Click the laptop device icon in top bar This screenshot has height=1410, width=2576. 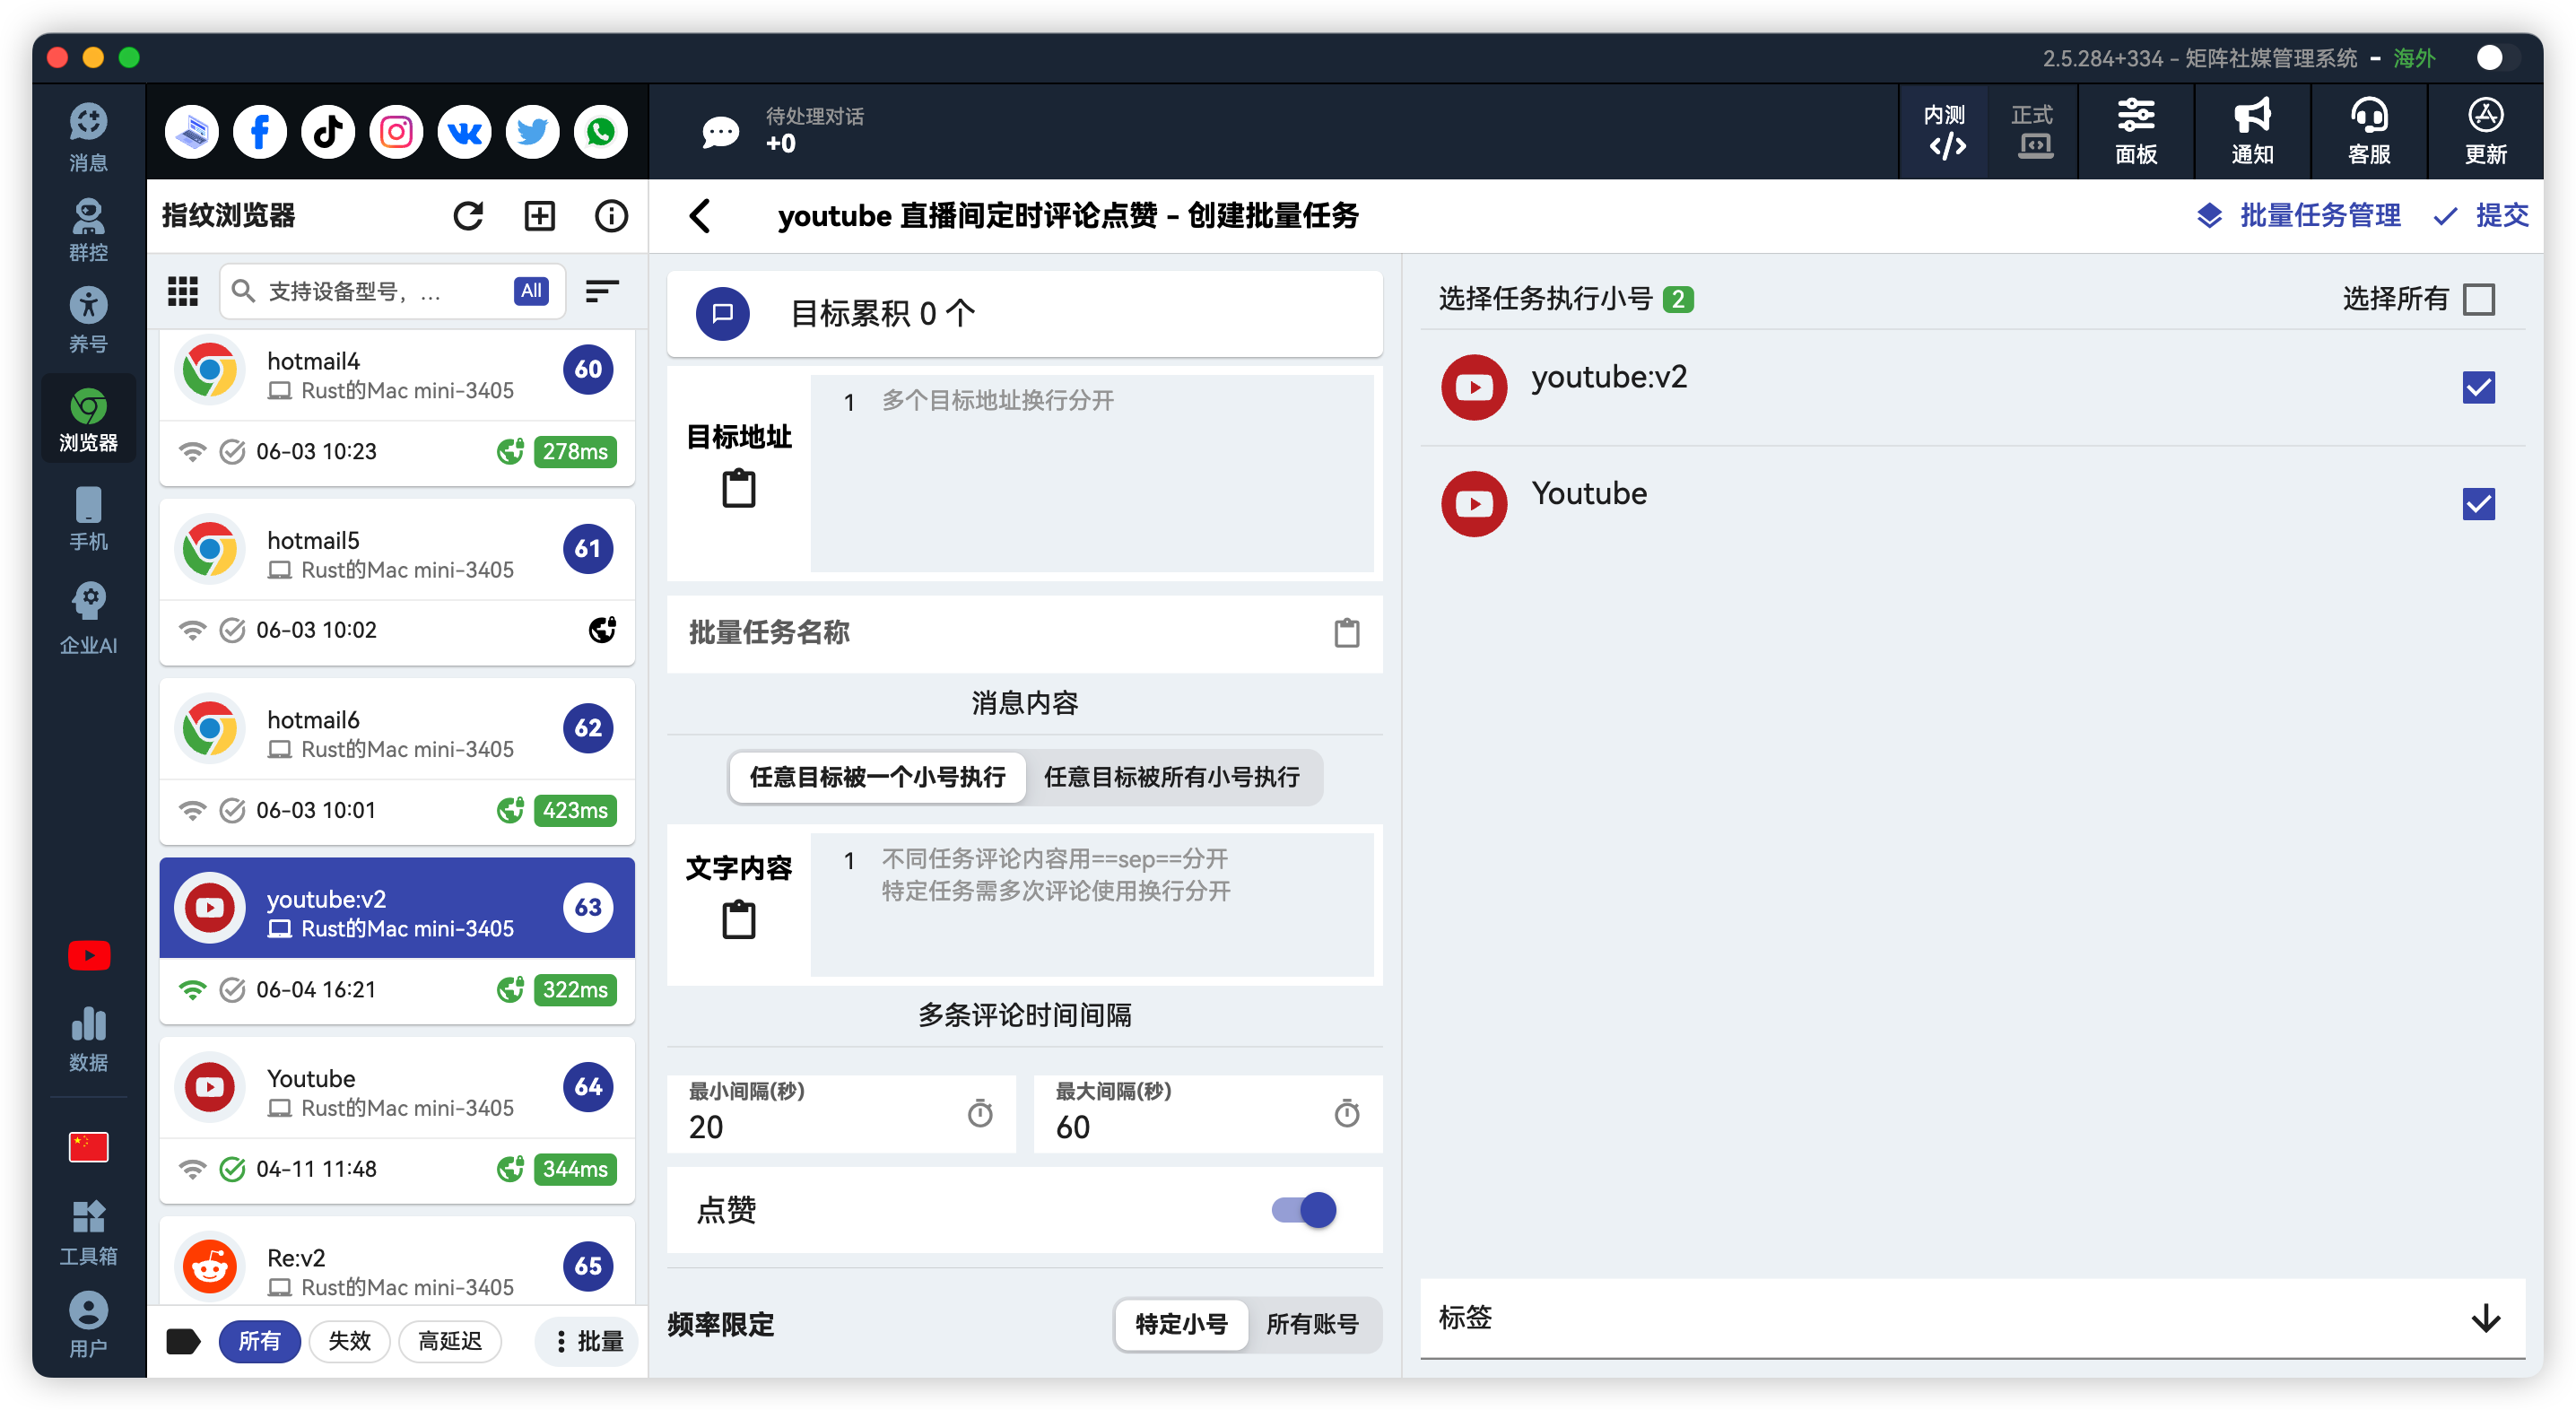click(x=192, y=131)
